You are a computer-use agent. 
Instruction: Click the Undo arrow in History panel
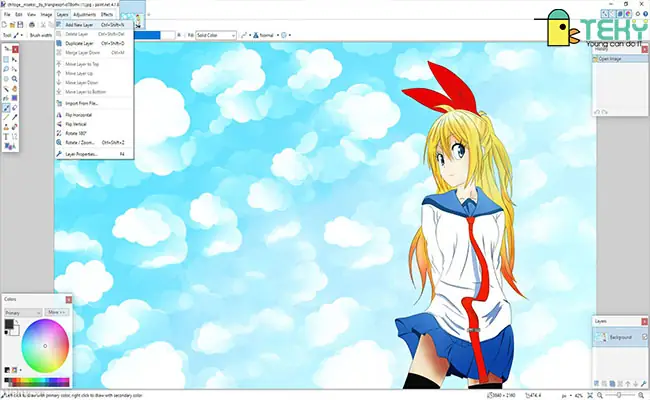597,112
